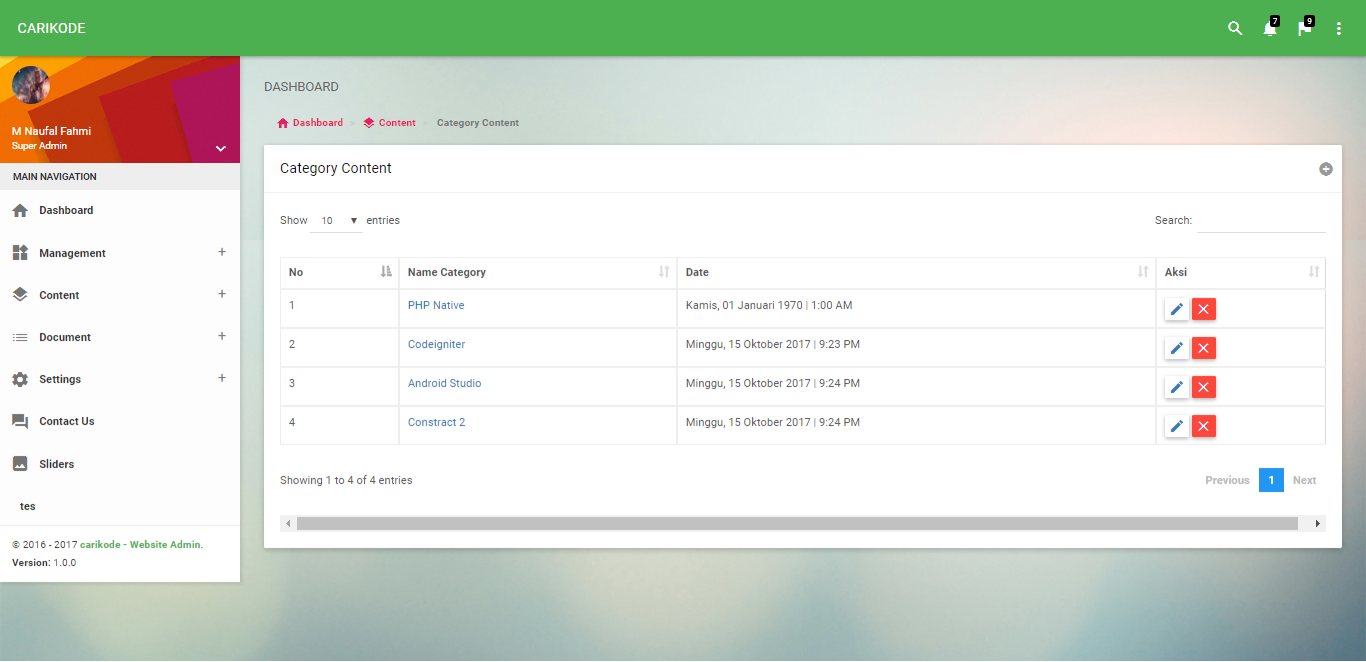Screen dimensions: 1366x662
Task: Click the three-dot menu in the top bar
Action: pos(1338,28)
